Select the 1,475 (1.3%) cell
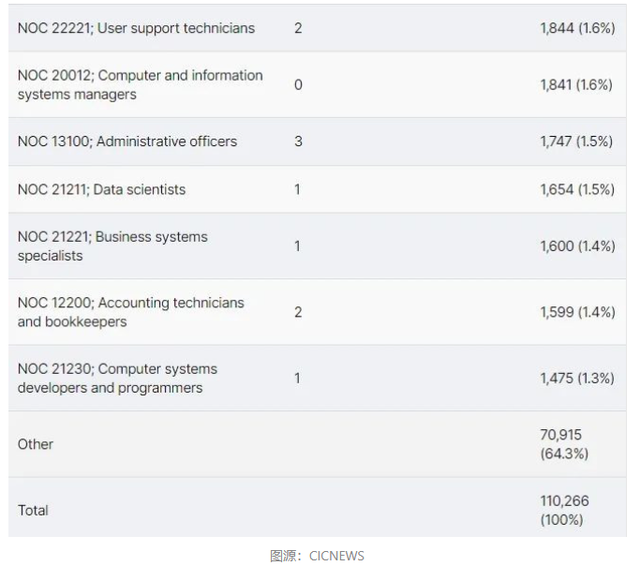The height and width of the screenshot is (566, 640). click(x=576, y=378)
